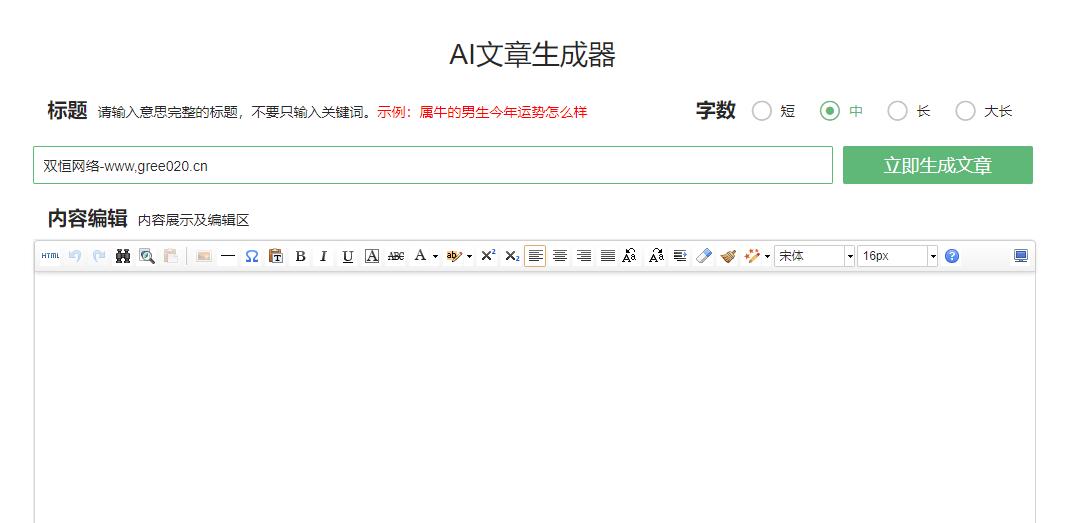Clear formatting with eraser icon
1070x523 pixels.
click(x=704, y=256)
